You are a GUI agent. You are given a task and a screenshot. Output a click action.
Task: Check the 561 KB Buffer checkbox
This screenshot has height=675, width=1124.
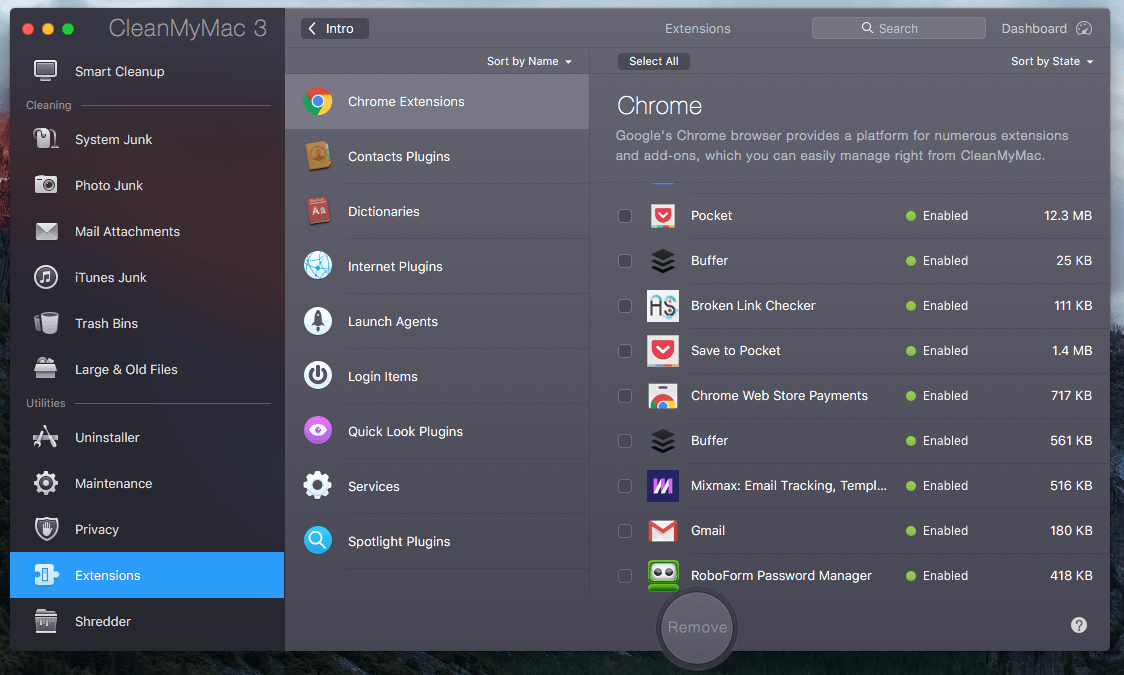click(625, 441)
